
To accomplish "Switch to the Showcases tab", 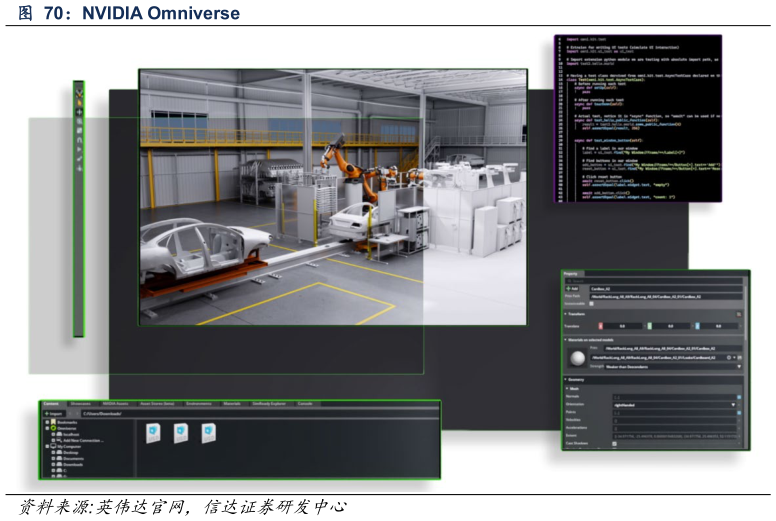I will [81, 404].
